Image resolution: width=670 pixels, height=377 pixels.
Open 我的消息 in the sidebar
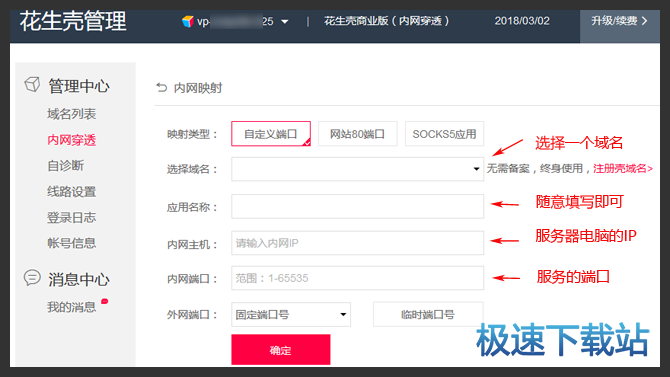71,307
